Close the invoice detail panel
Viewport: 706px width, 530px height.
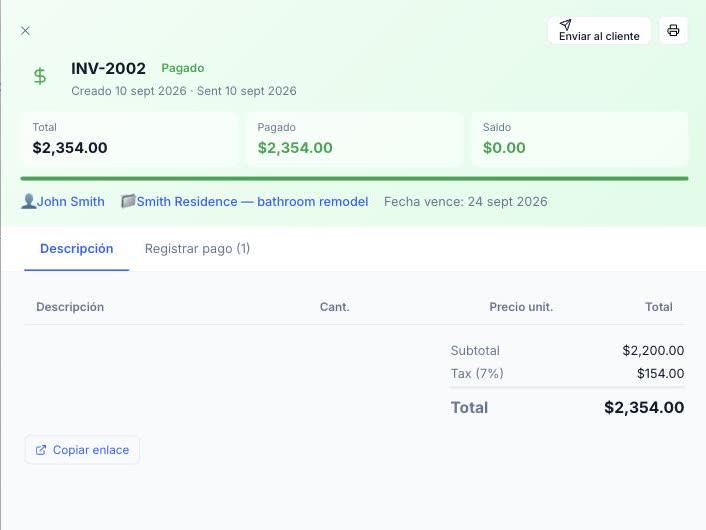coord(25,31)
